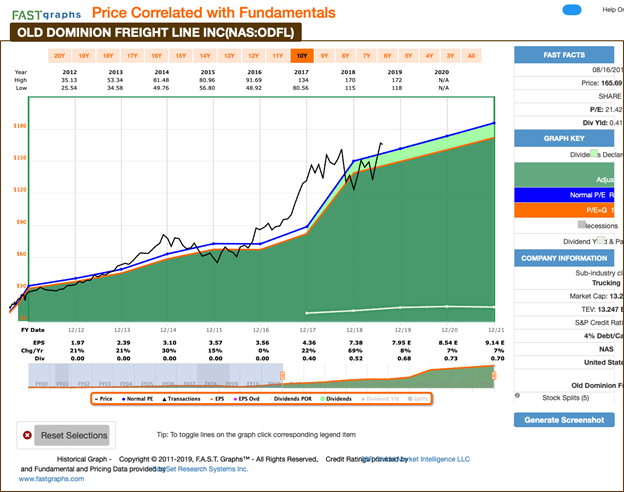Toggle Dividends area in legend
Image resolution: width=624 pixels, height=492 pixels.
pyautogui.click(x=336, y=398)
